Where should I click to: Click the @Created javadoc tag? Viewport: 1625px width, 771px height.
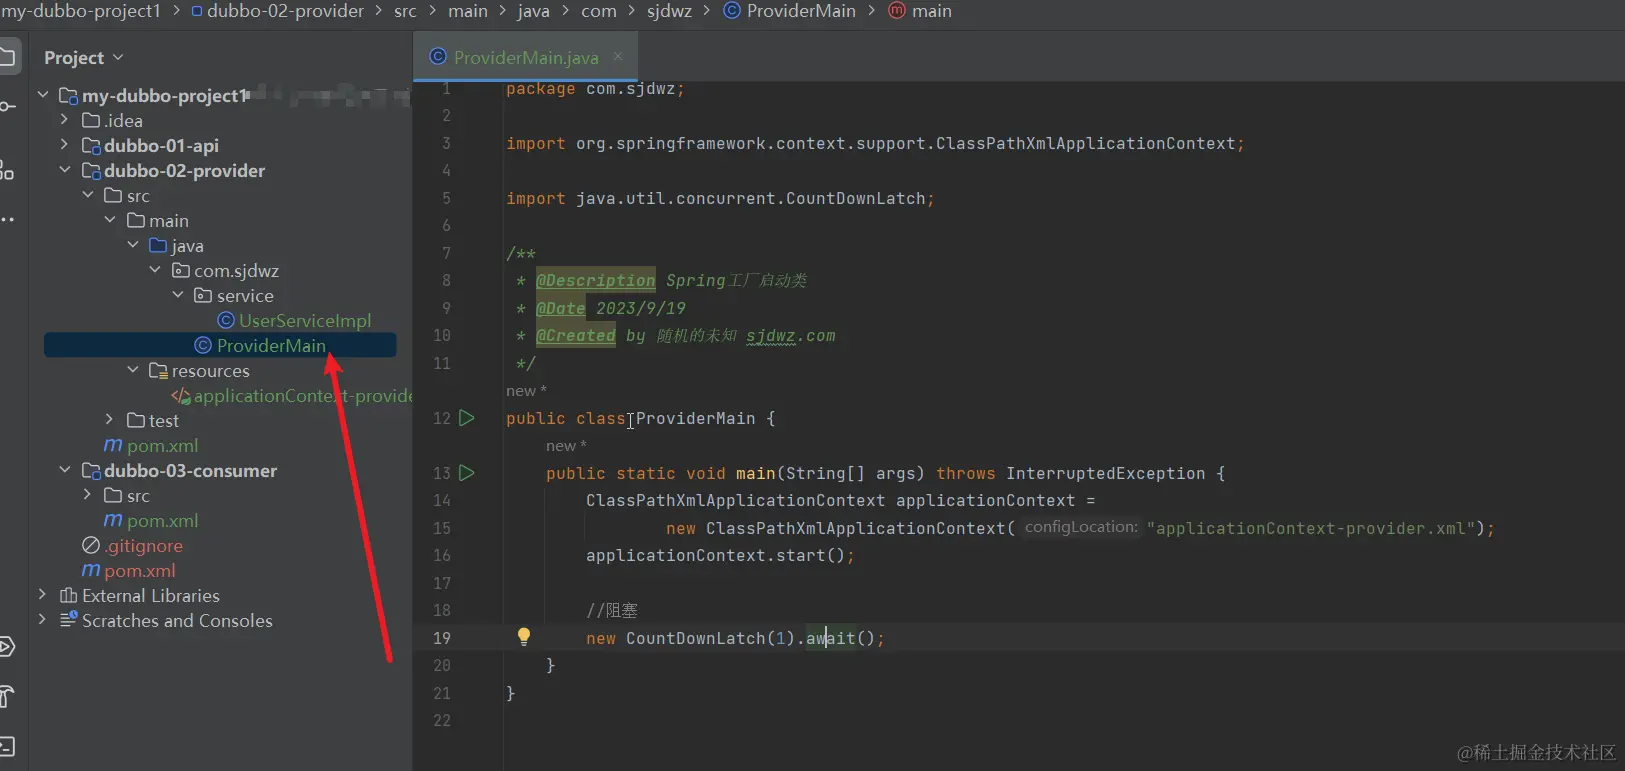click(x=576, y=335)
